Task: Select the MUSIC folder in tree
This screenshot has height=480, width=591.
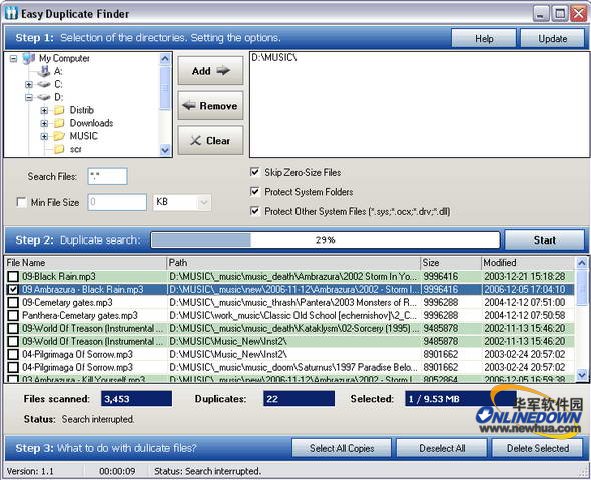Action: coord(84,136)
